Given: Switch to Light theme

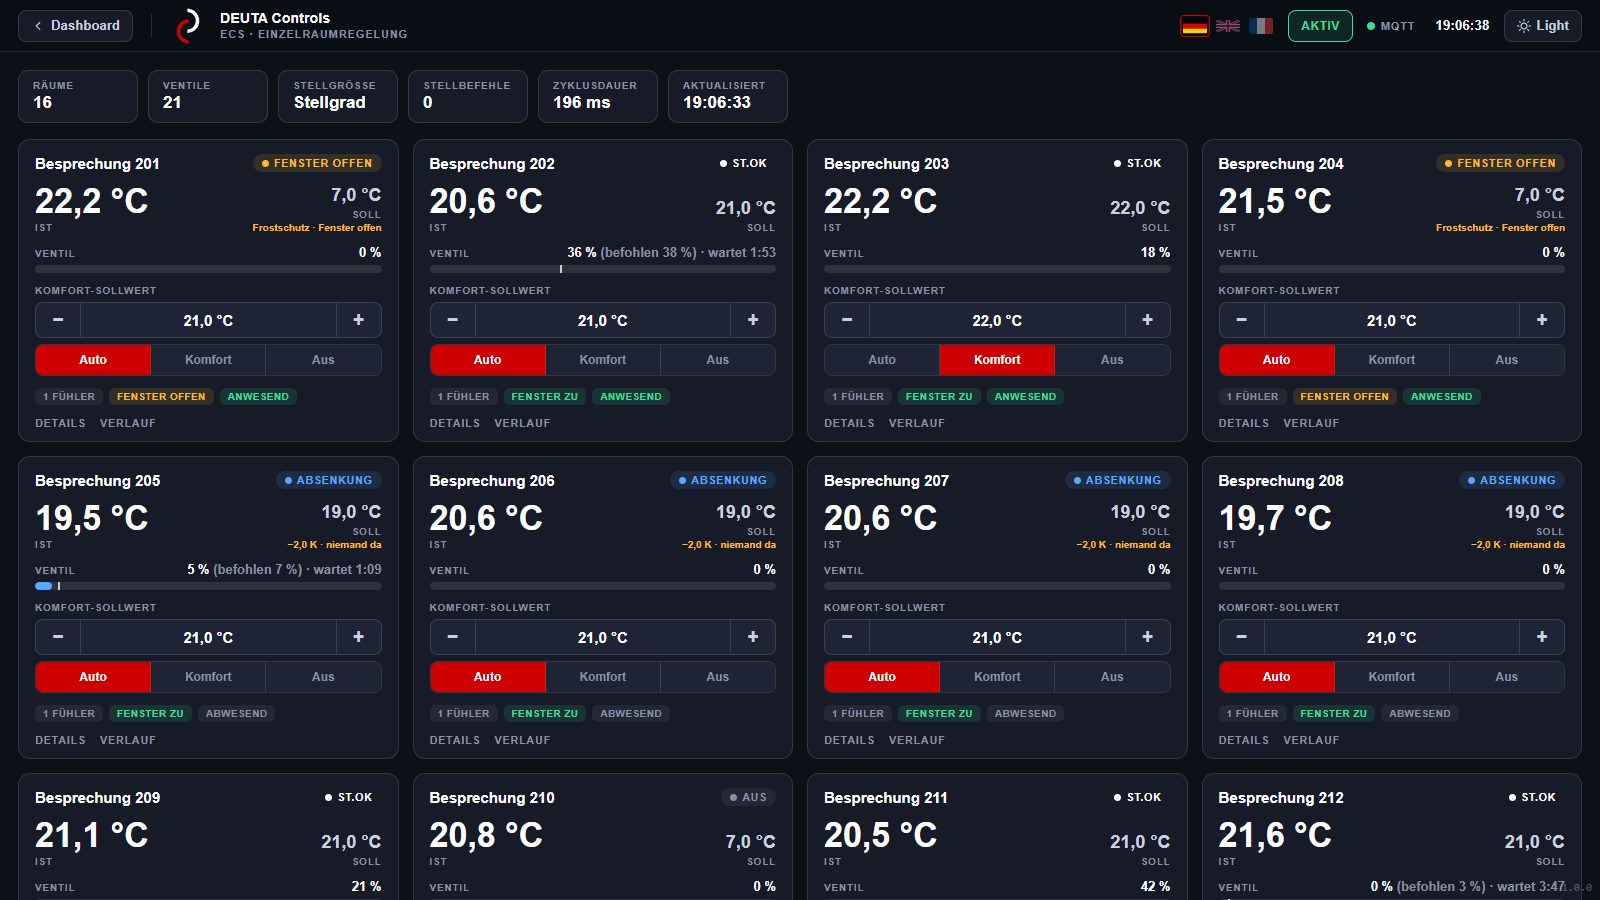Looking at the screenshot, I should pos(1542,26).
